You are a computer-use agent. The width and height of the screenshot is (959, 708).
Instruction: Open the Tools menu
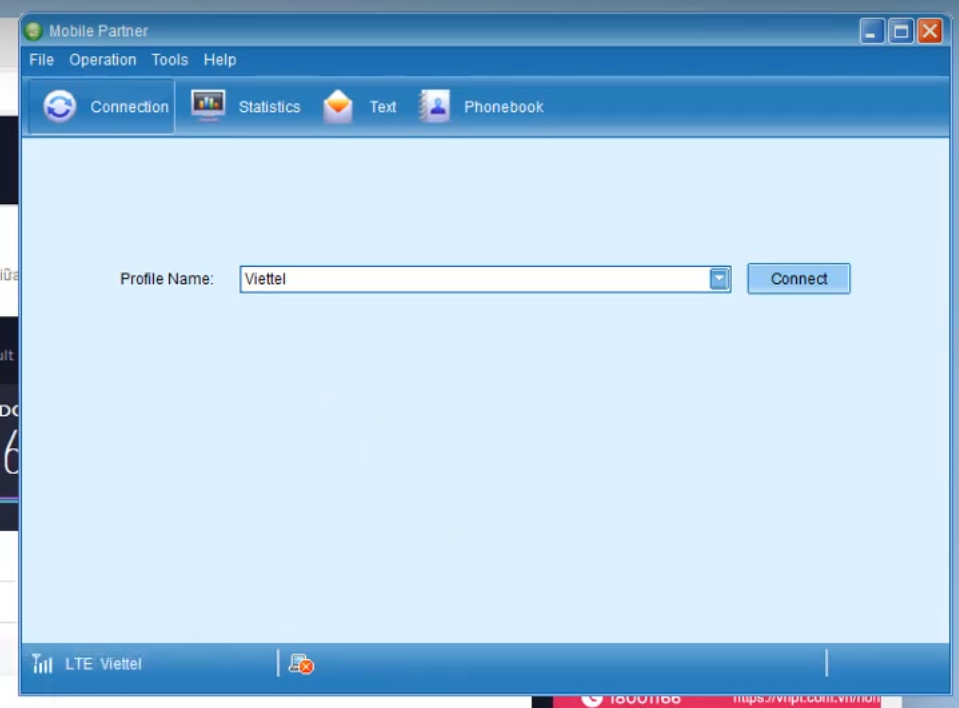click(x=170, y=60)
